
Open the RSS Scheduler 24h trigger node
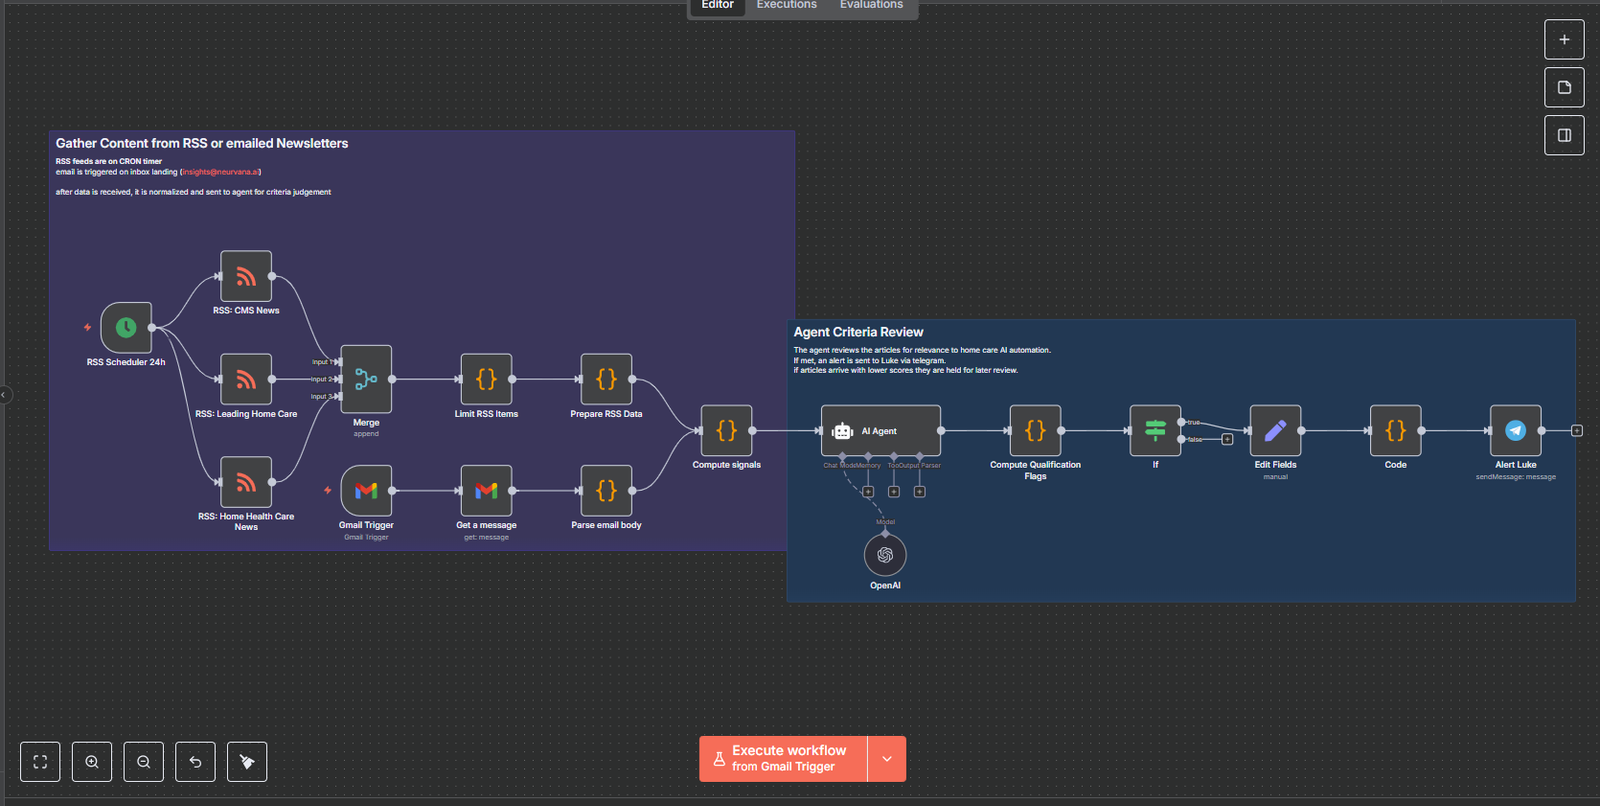click(126, 327)
